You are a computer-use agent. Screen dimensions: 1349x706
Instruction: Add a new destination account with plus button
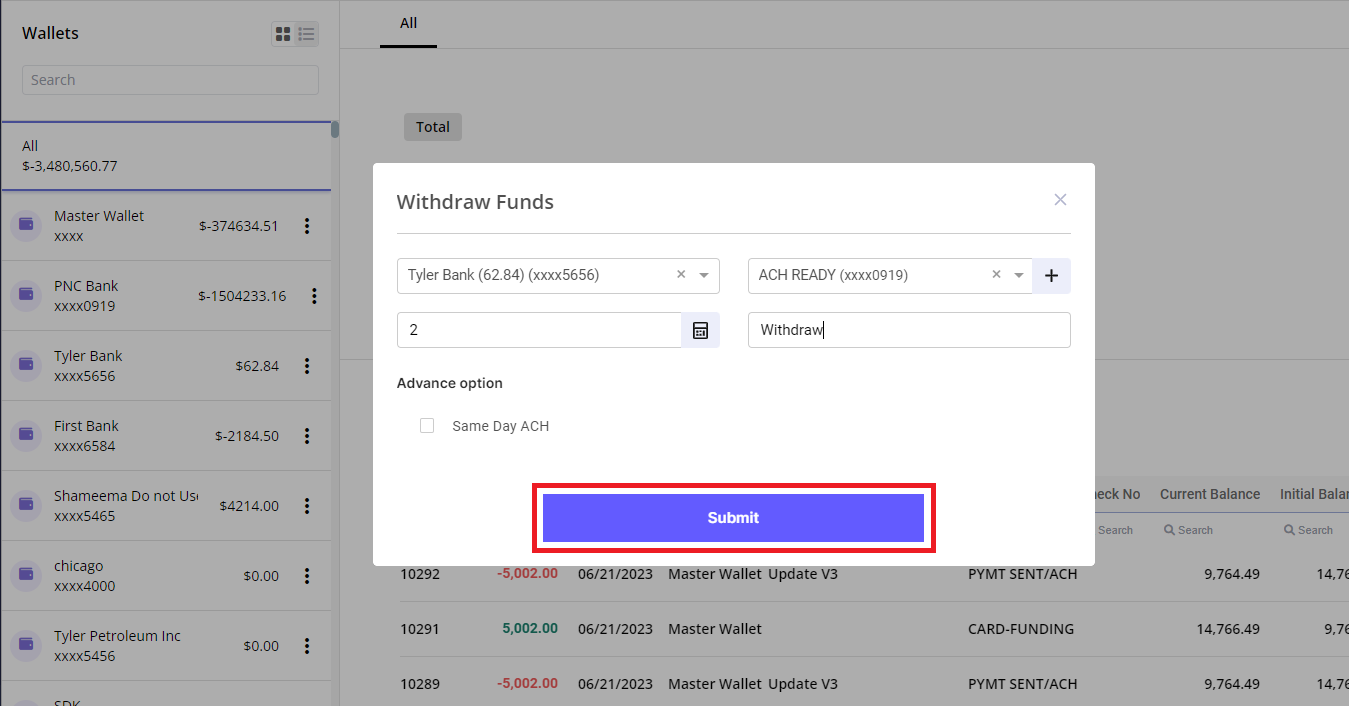point(1051,276)
